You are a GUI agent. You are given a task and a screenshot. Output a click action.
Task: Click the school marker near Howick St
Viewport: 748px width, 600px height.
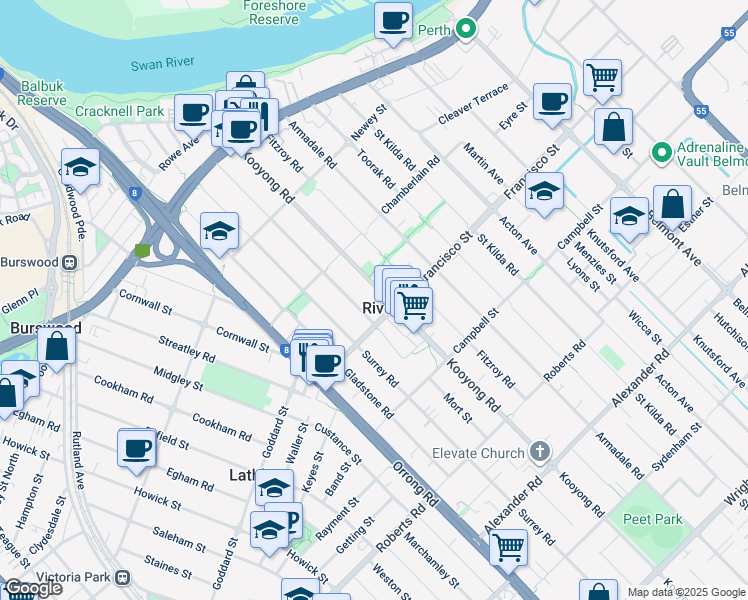pyautogui.click(x=269, y=532)
